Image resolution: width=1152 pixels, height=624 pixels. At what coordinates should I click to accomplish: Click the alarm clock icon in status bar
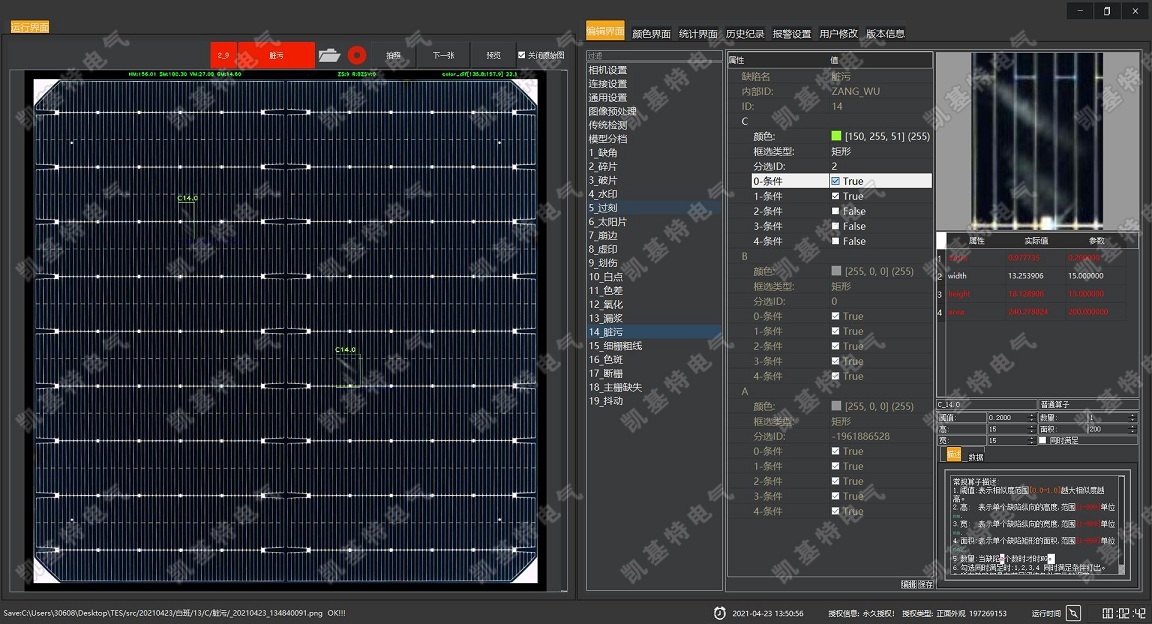point(719,613)
